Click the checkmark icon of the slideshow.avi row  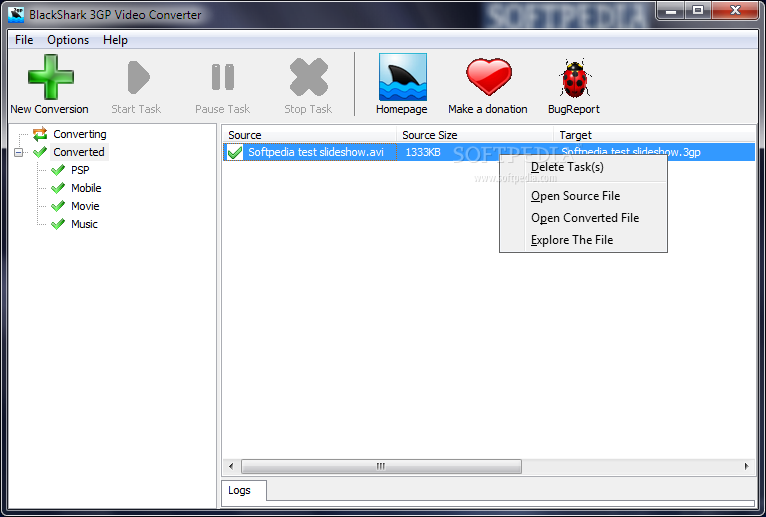point(235,152)
